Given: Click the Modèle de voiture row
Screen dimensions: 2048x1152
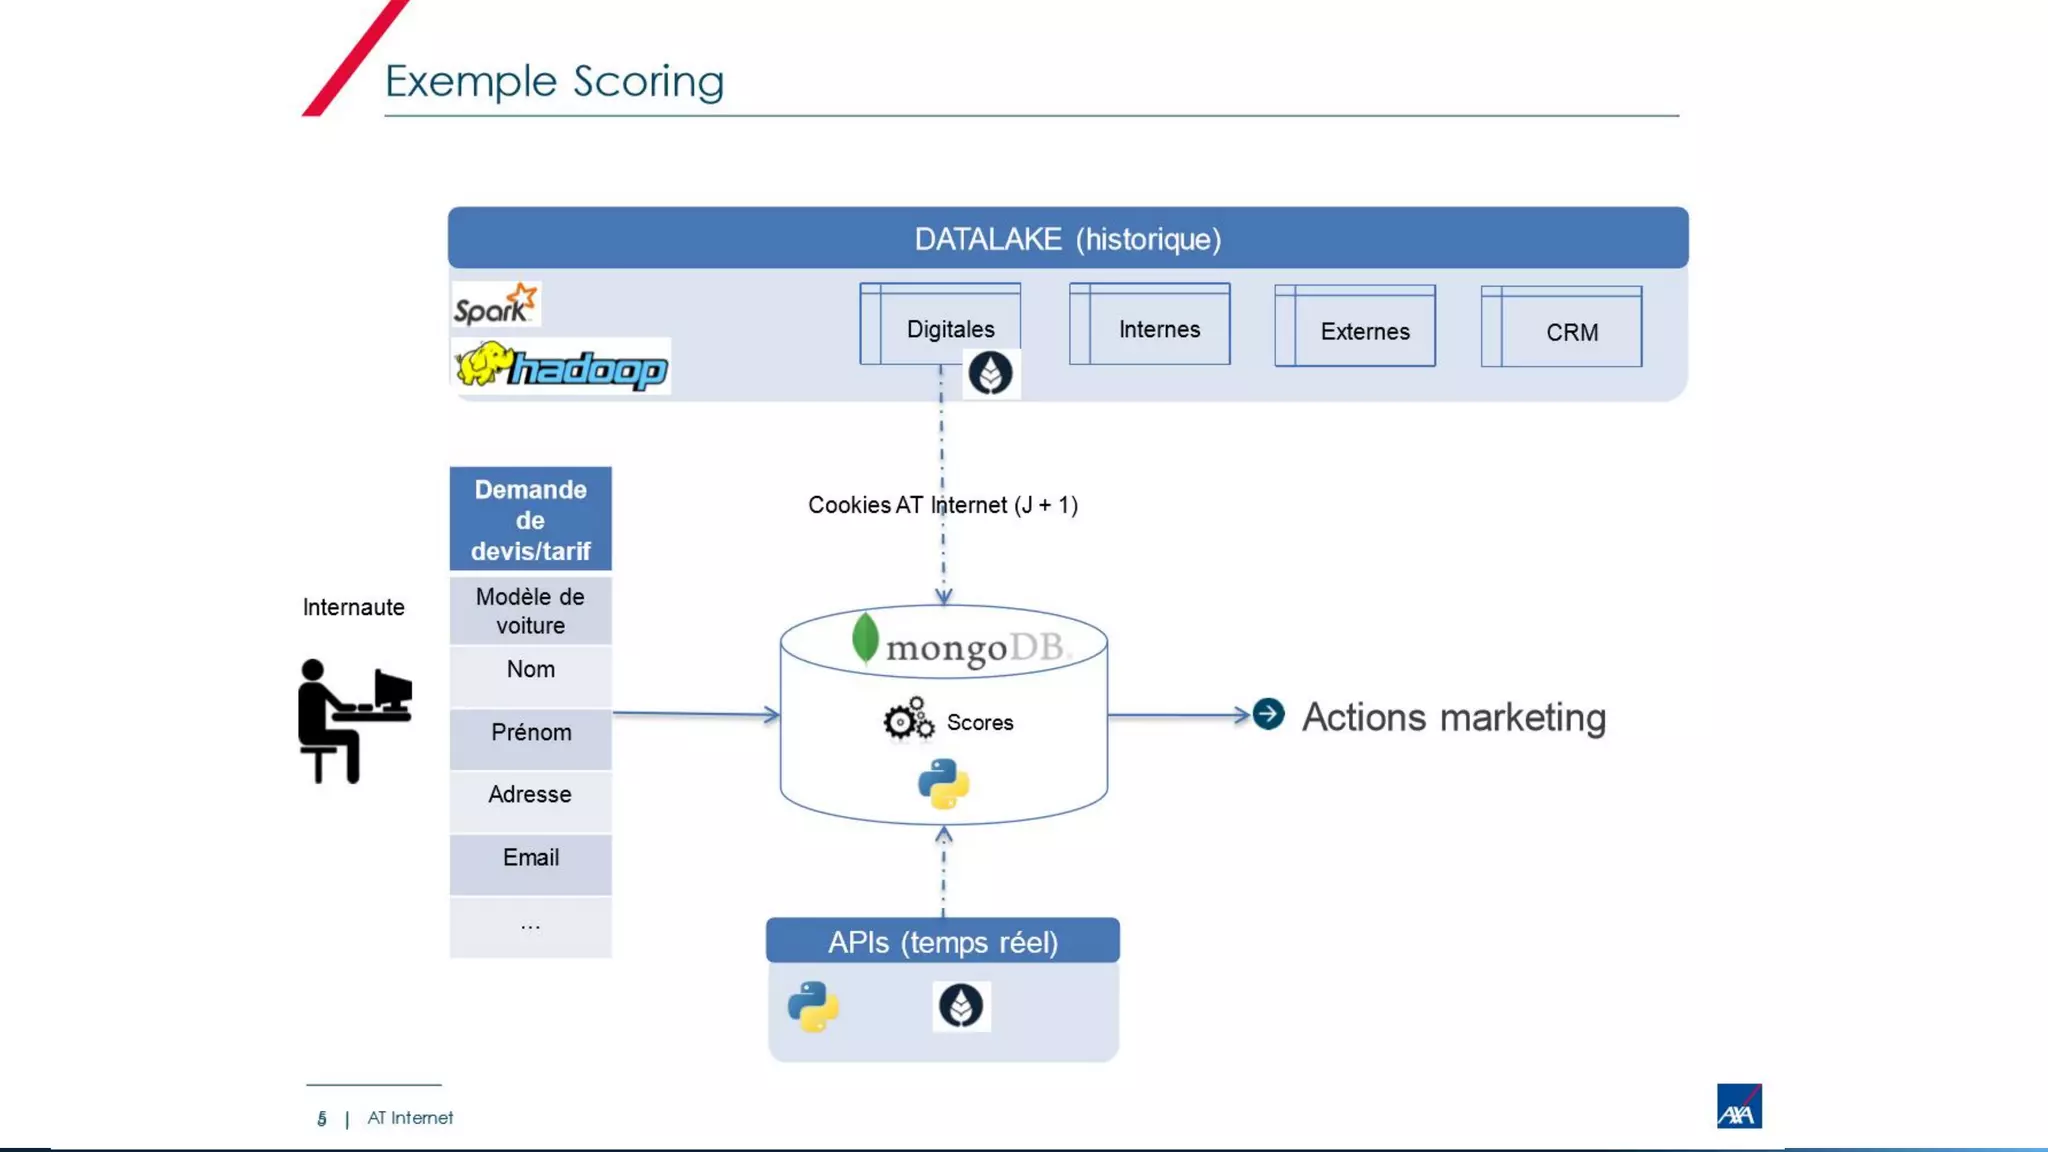Looking at the screenshot, I should click(530, 611).
